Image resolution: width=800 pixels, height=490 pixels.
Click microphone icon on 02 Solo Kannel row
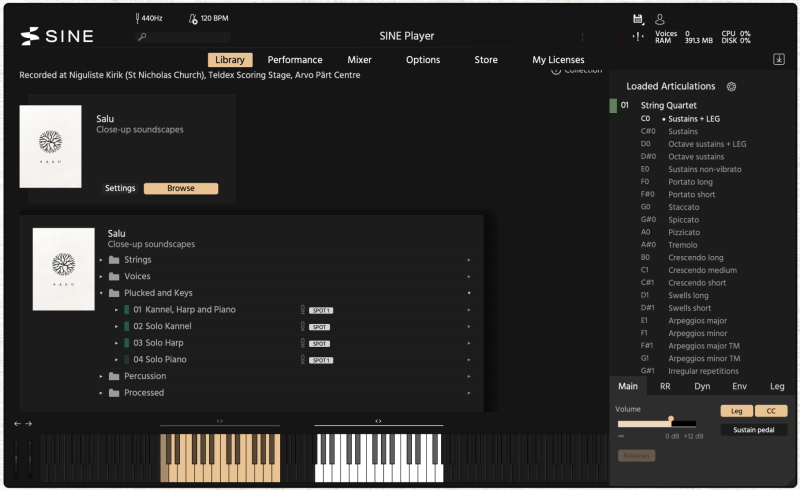pyautogui.click(x=303, y=326)
